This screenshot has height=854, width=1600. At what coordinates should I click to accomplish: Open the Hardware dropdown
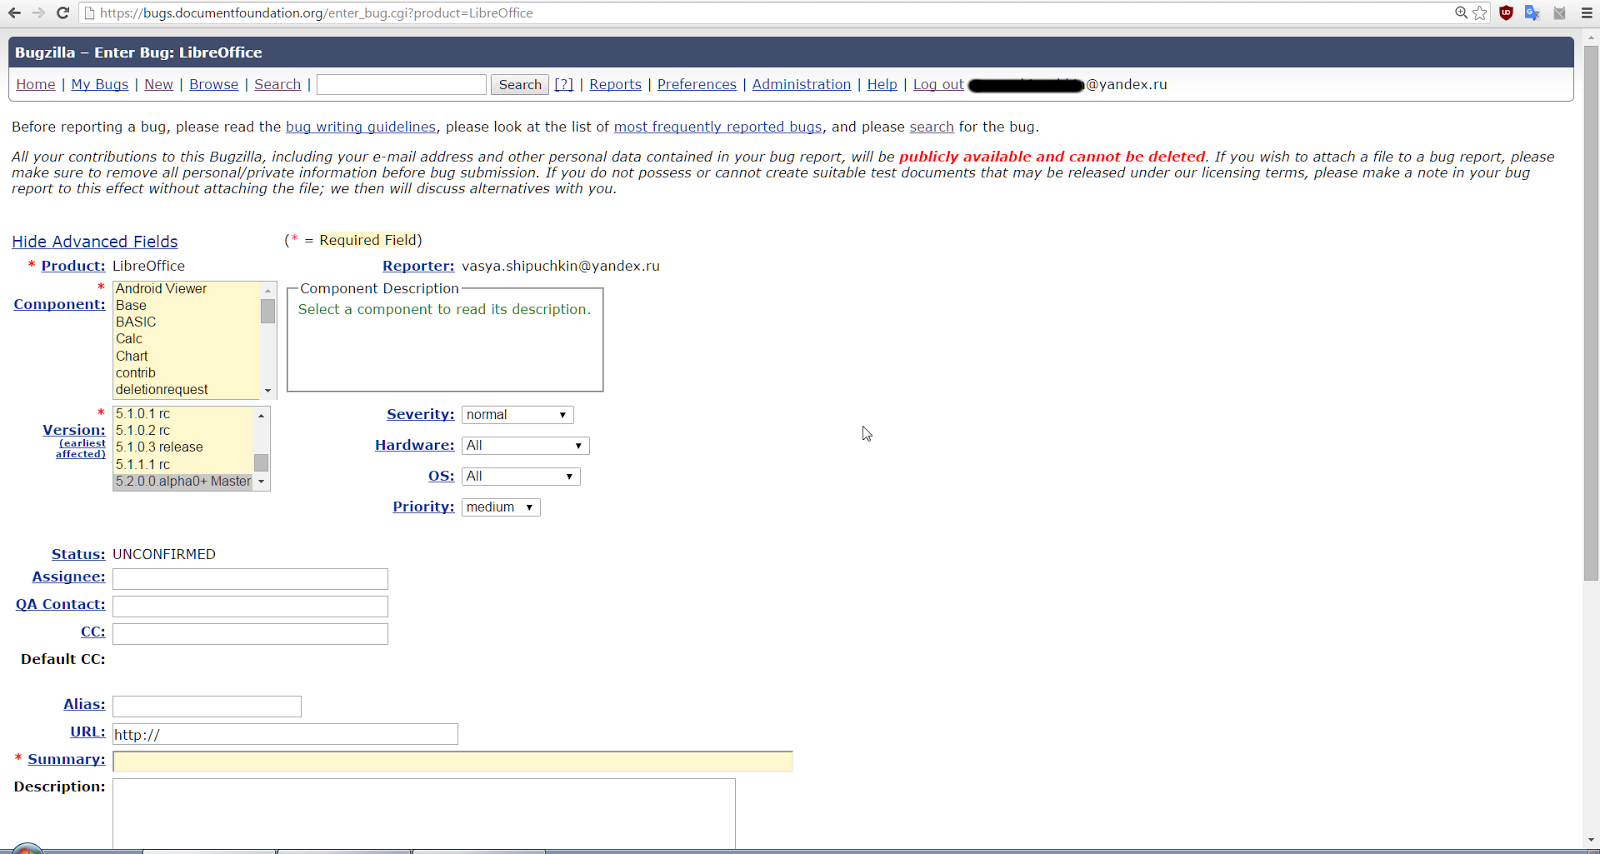[x=525, y=446]
